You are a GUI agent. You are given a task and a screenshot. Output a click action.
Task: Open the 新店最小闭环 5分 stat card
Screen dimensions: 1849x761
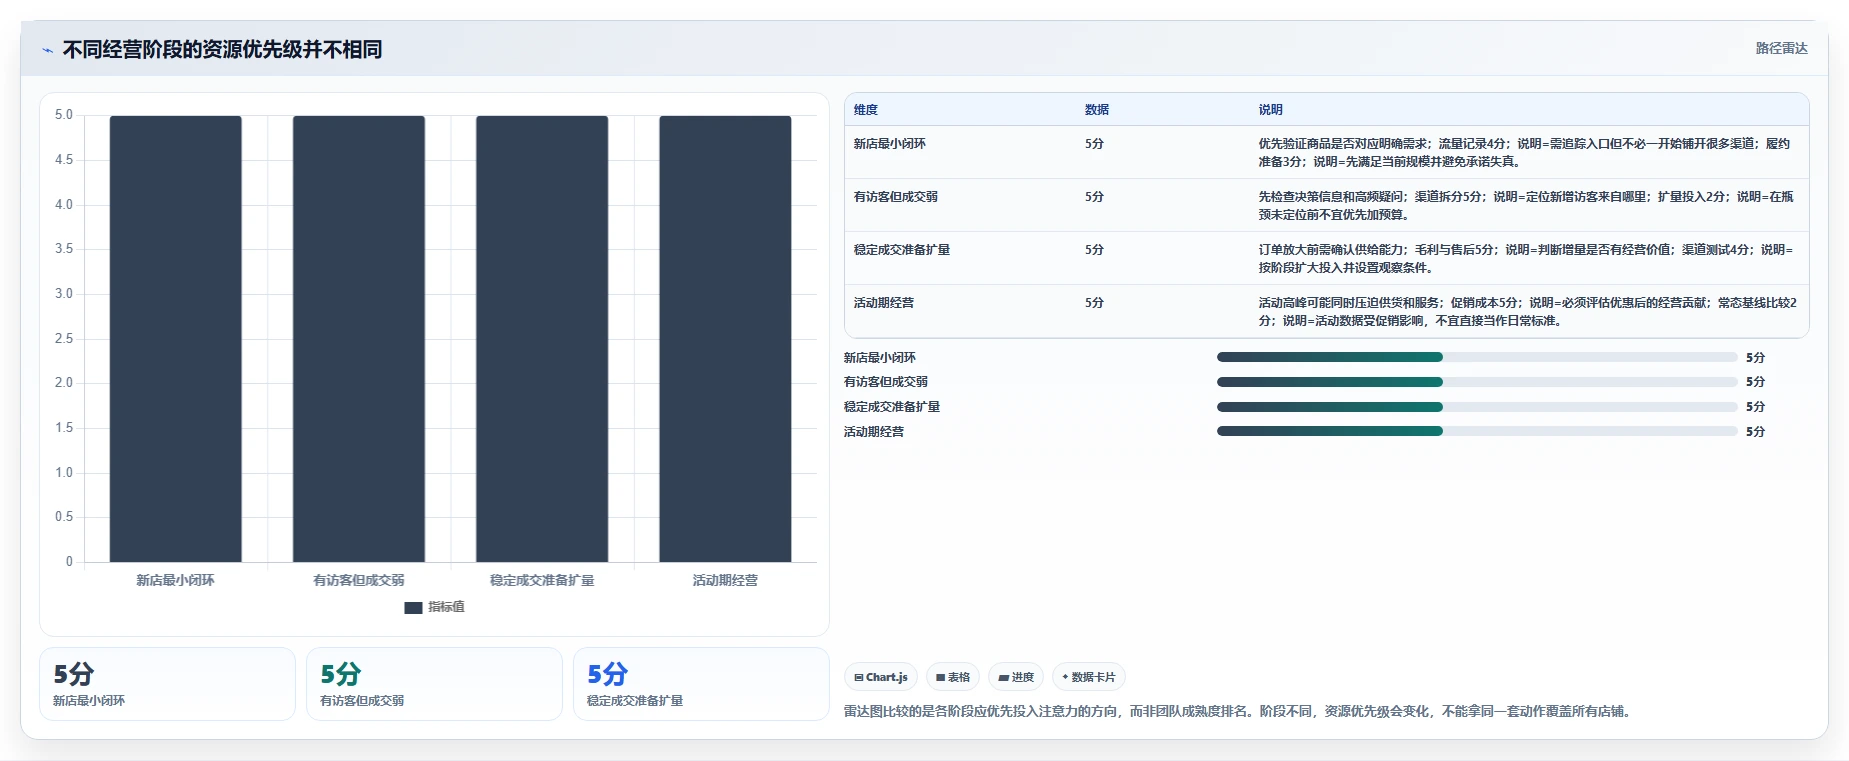[167, 684]
